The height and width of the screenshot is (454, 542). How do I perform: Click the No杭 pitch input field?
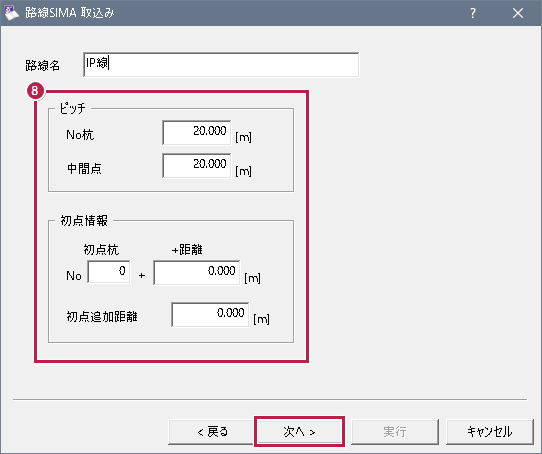[197, 132]
